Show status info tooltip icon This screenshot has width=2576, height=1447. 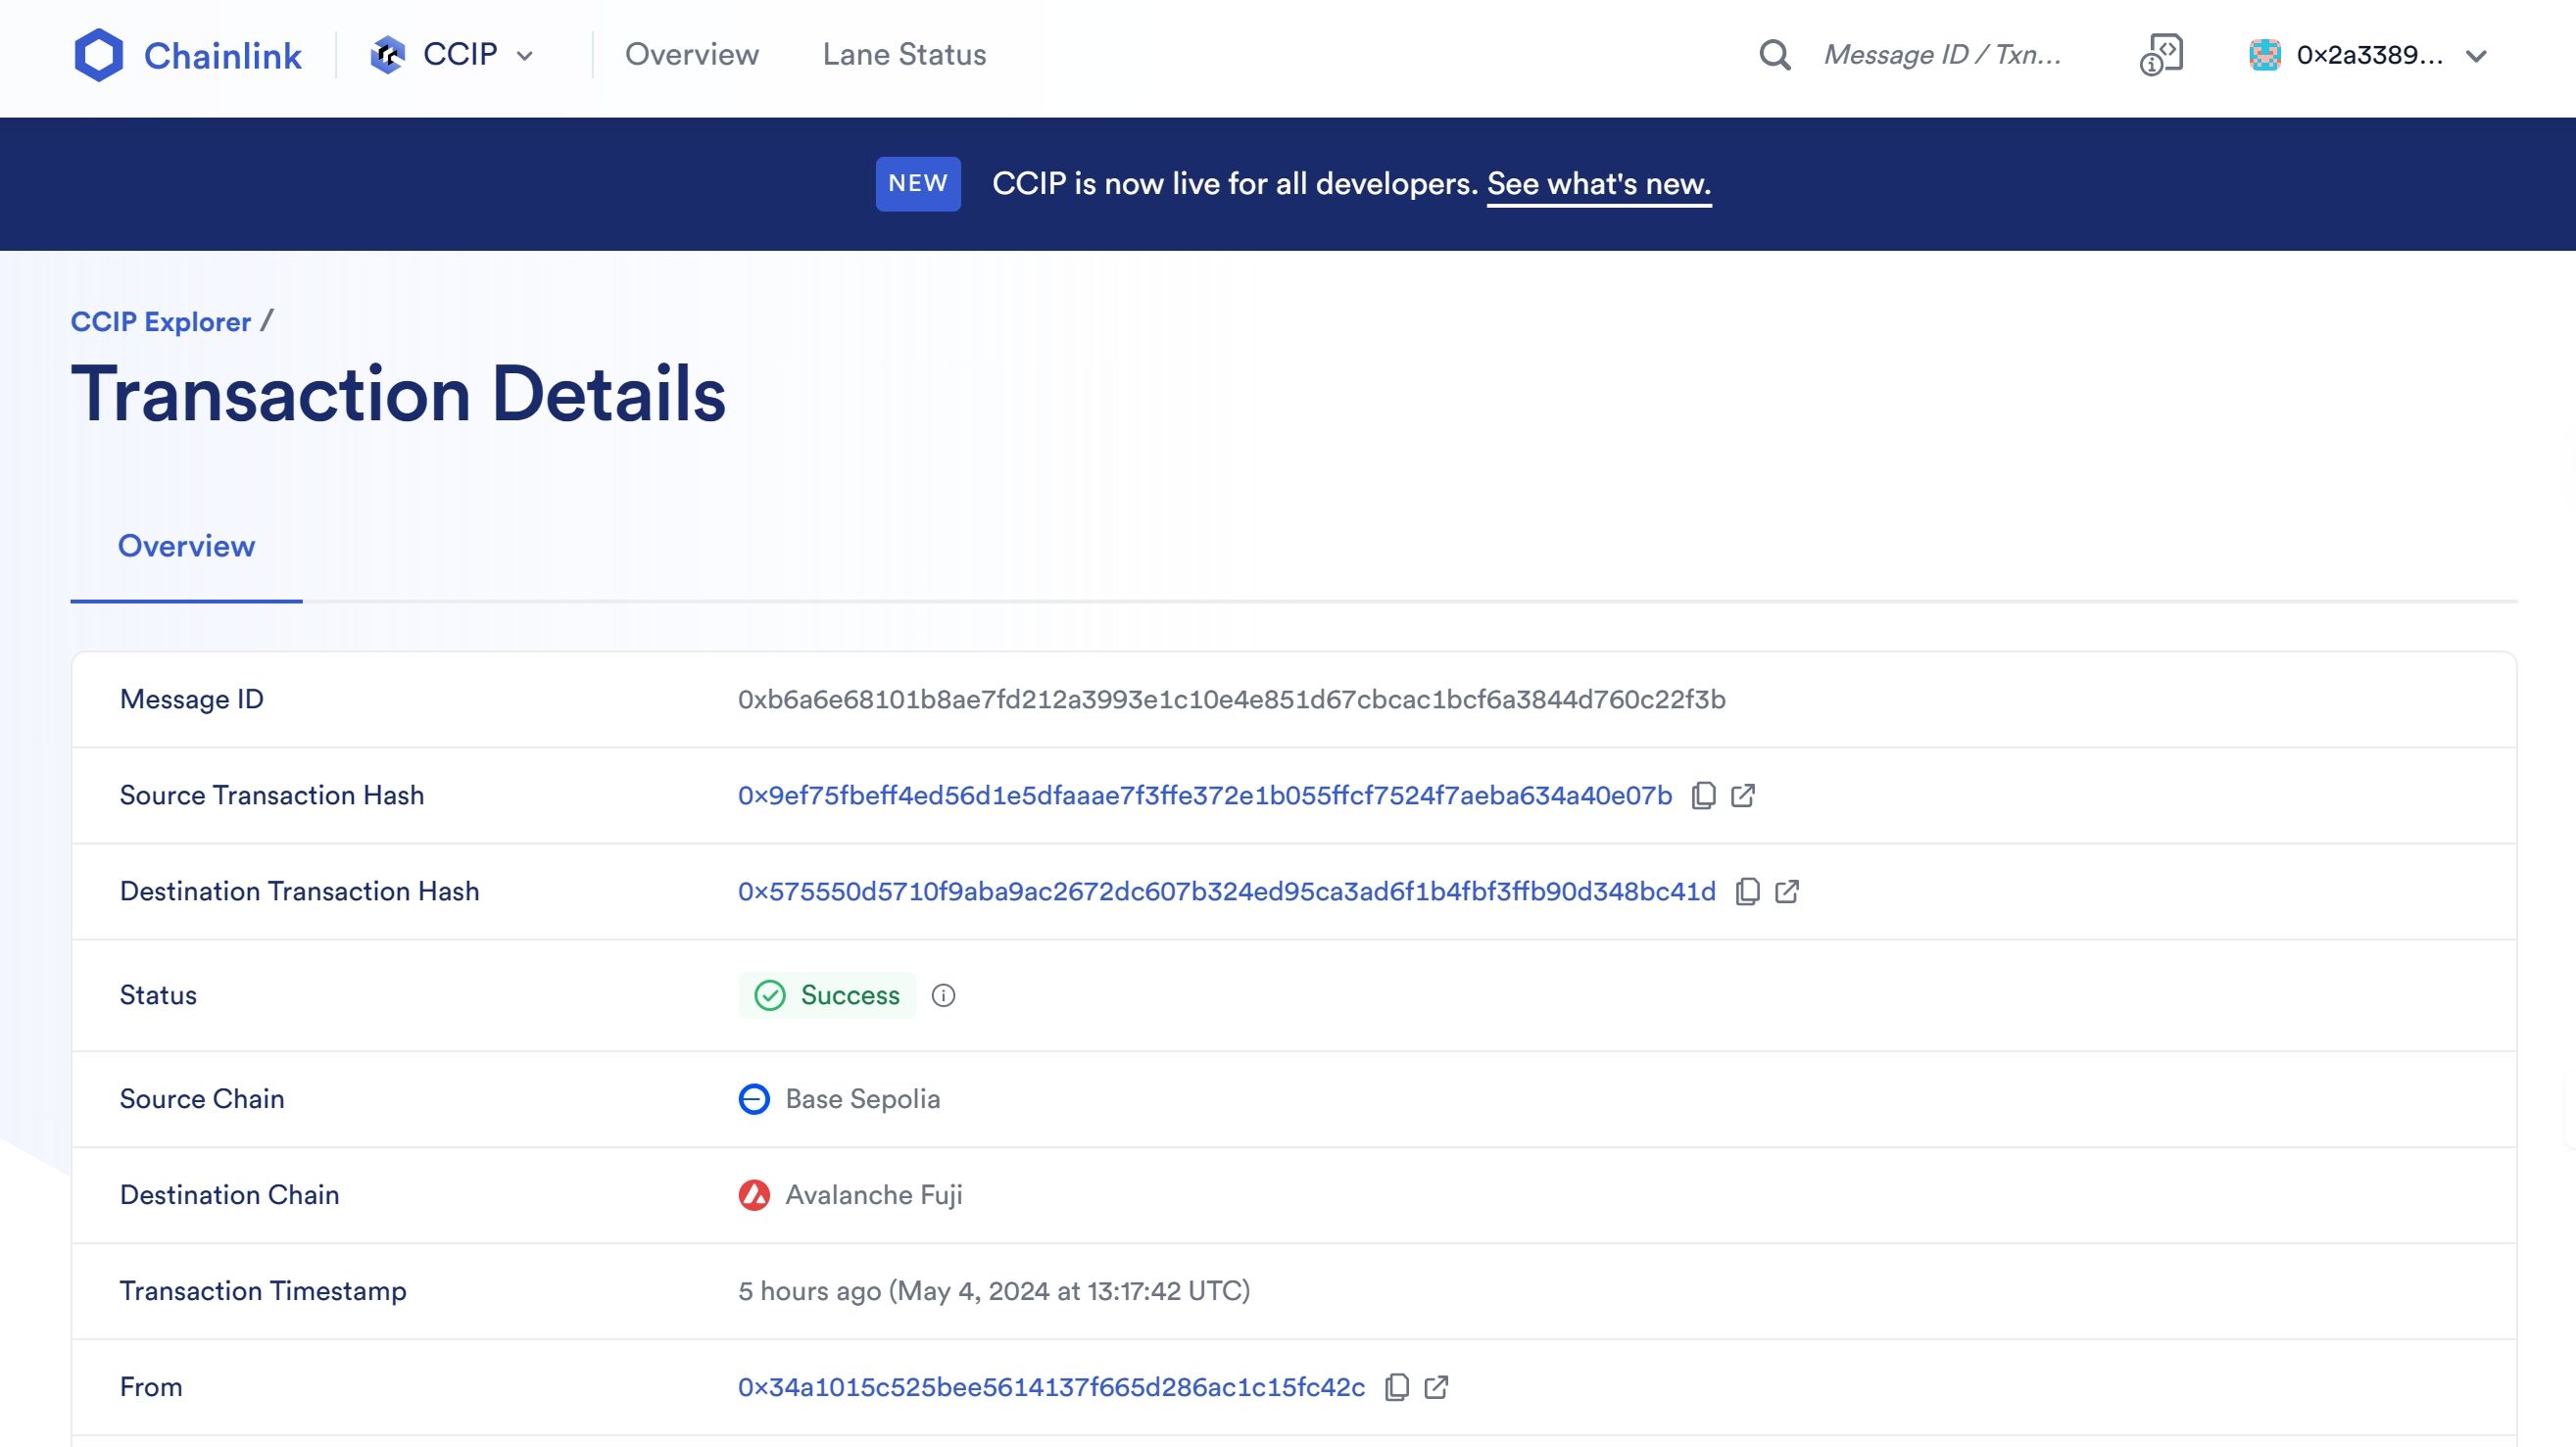coord(943,996)
